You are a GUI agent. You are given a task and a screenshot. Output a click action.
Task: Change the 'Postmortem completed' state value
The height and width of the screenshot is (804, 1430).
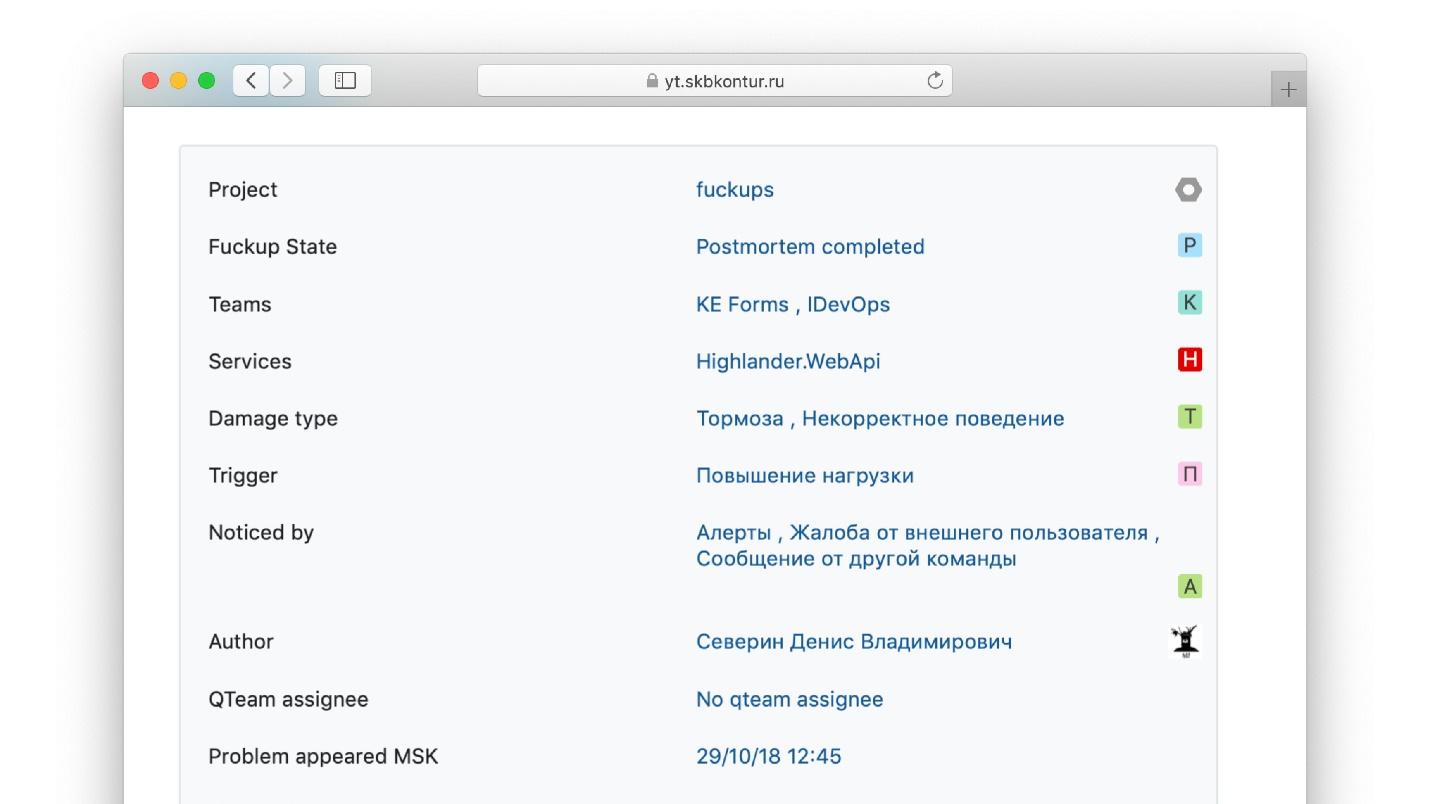pos(810,247)
